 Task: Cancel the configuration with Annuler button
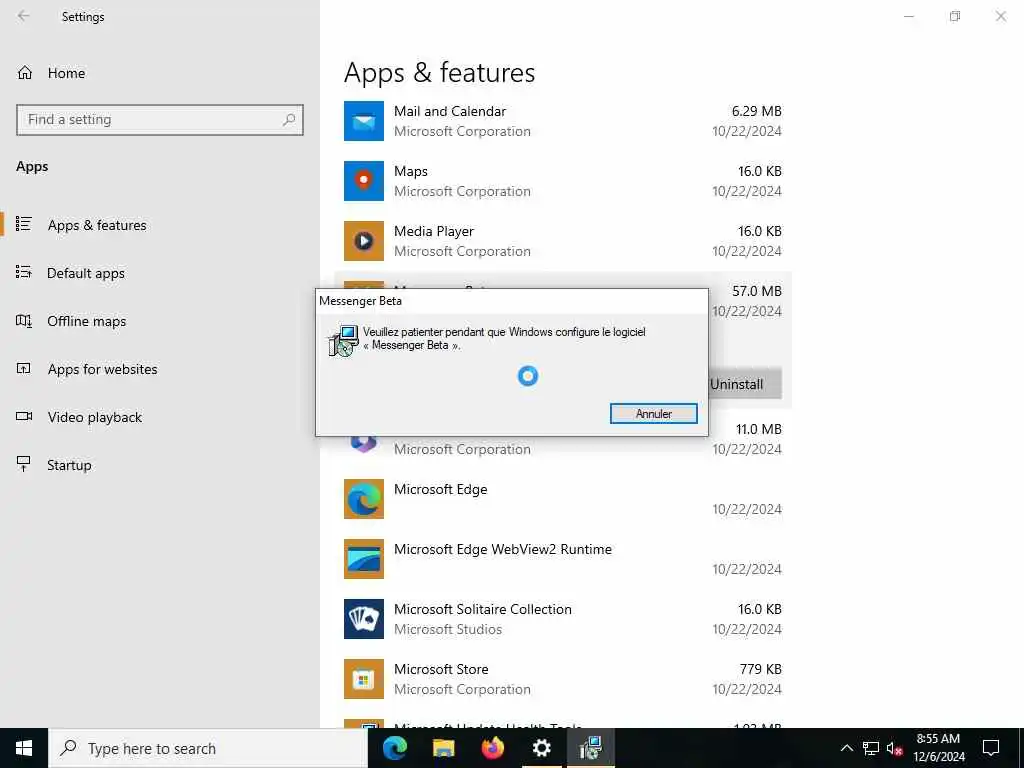click(654, 413)
